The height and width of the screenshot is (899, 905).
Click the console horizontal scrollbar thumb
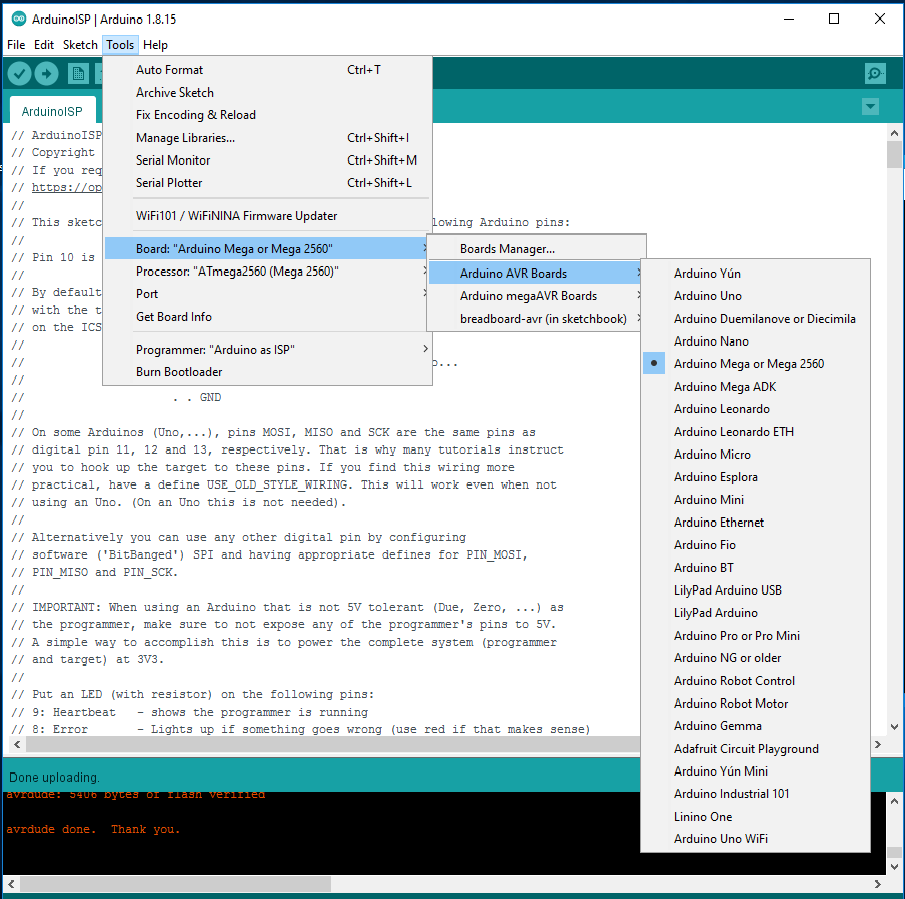point(175,883)
